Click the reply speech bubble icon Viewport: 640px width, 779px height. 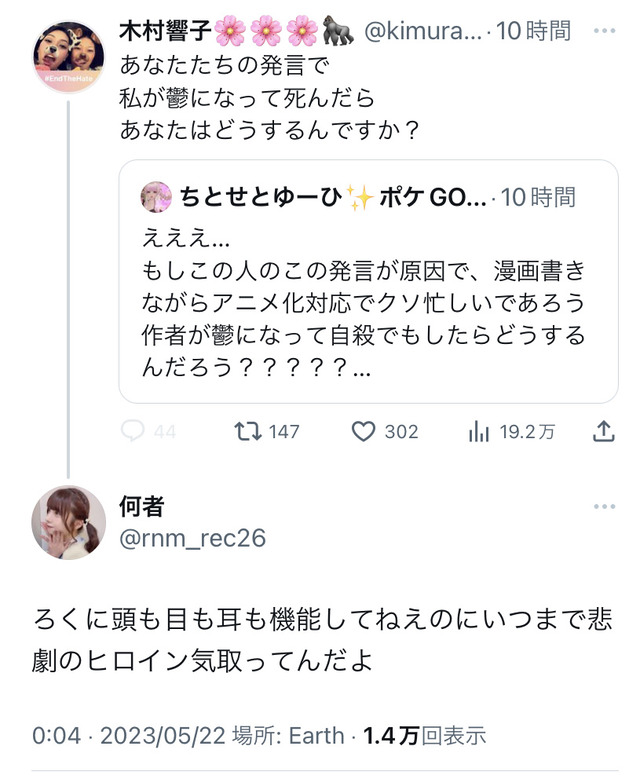coord(133,431)
